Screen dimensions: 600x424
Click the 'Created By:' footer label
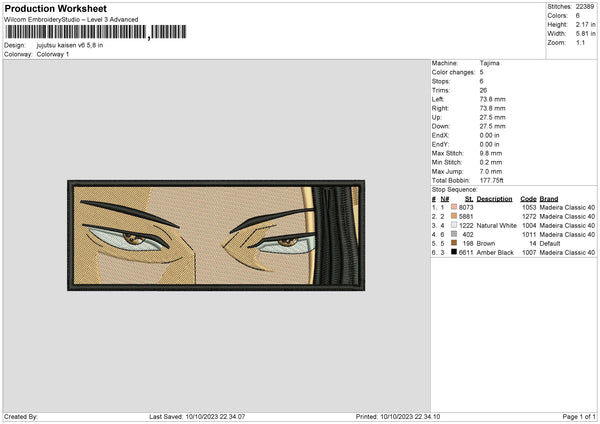[21, 416]
